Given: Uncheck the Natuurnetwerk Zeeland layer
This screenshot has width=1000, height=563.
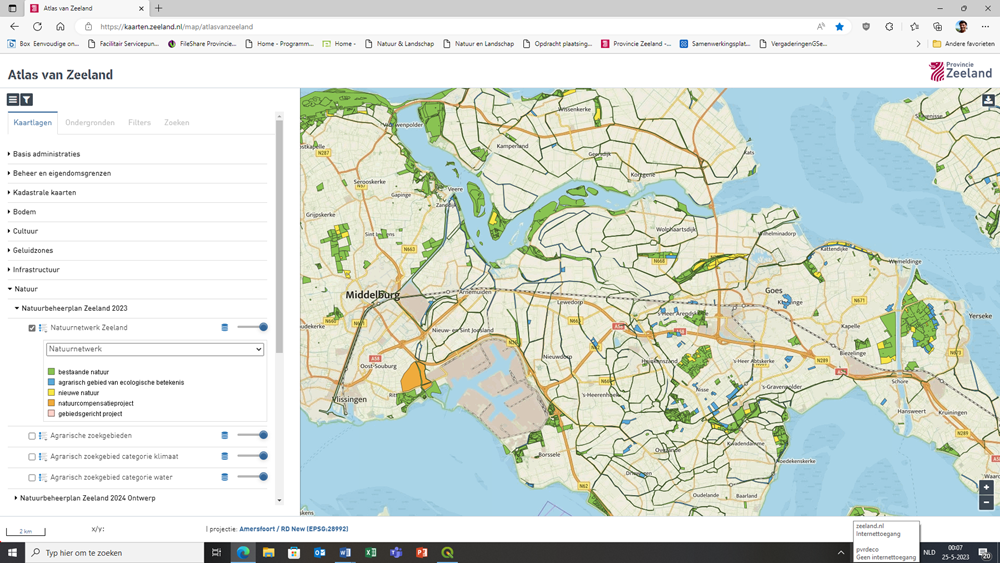Looking at the screenshot, I should [32, 328].
